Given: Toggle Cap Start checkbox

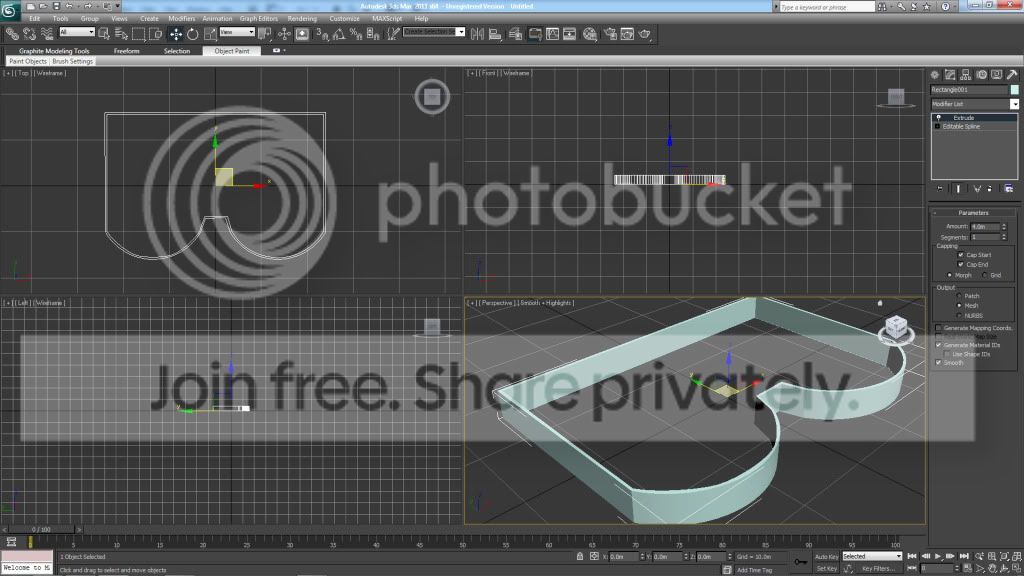Looking at the screenshot, I should coord(961,255).
